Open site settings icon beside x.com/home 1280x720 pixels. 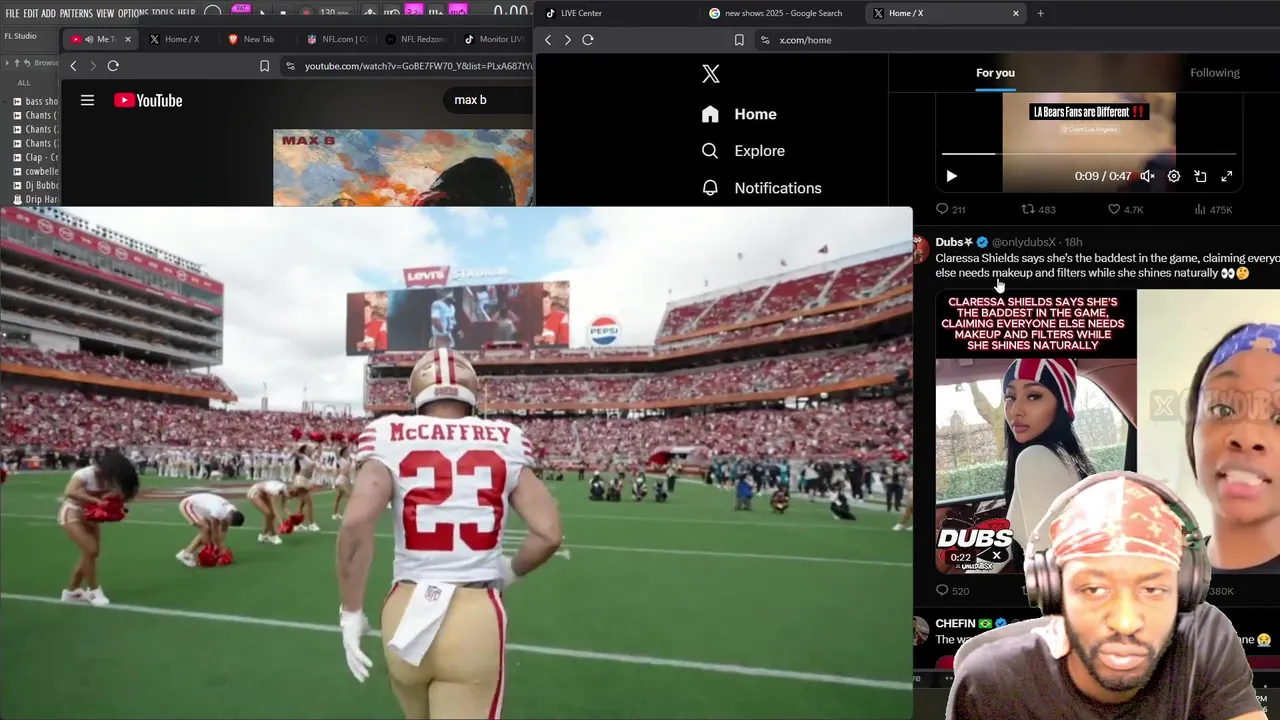(x=765, y=40)
